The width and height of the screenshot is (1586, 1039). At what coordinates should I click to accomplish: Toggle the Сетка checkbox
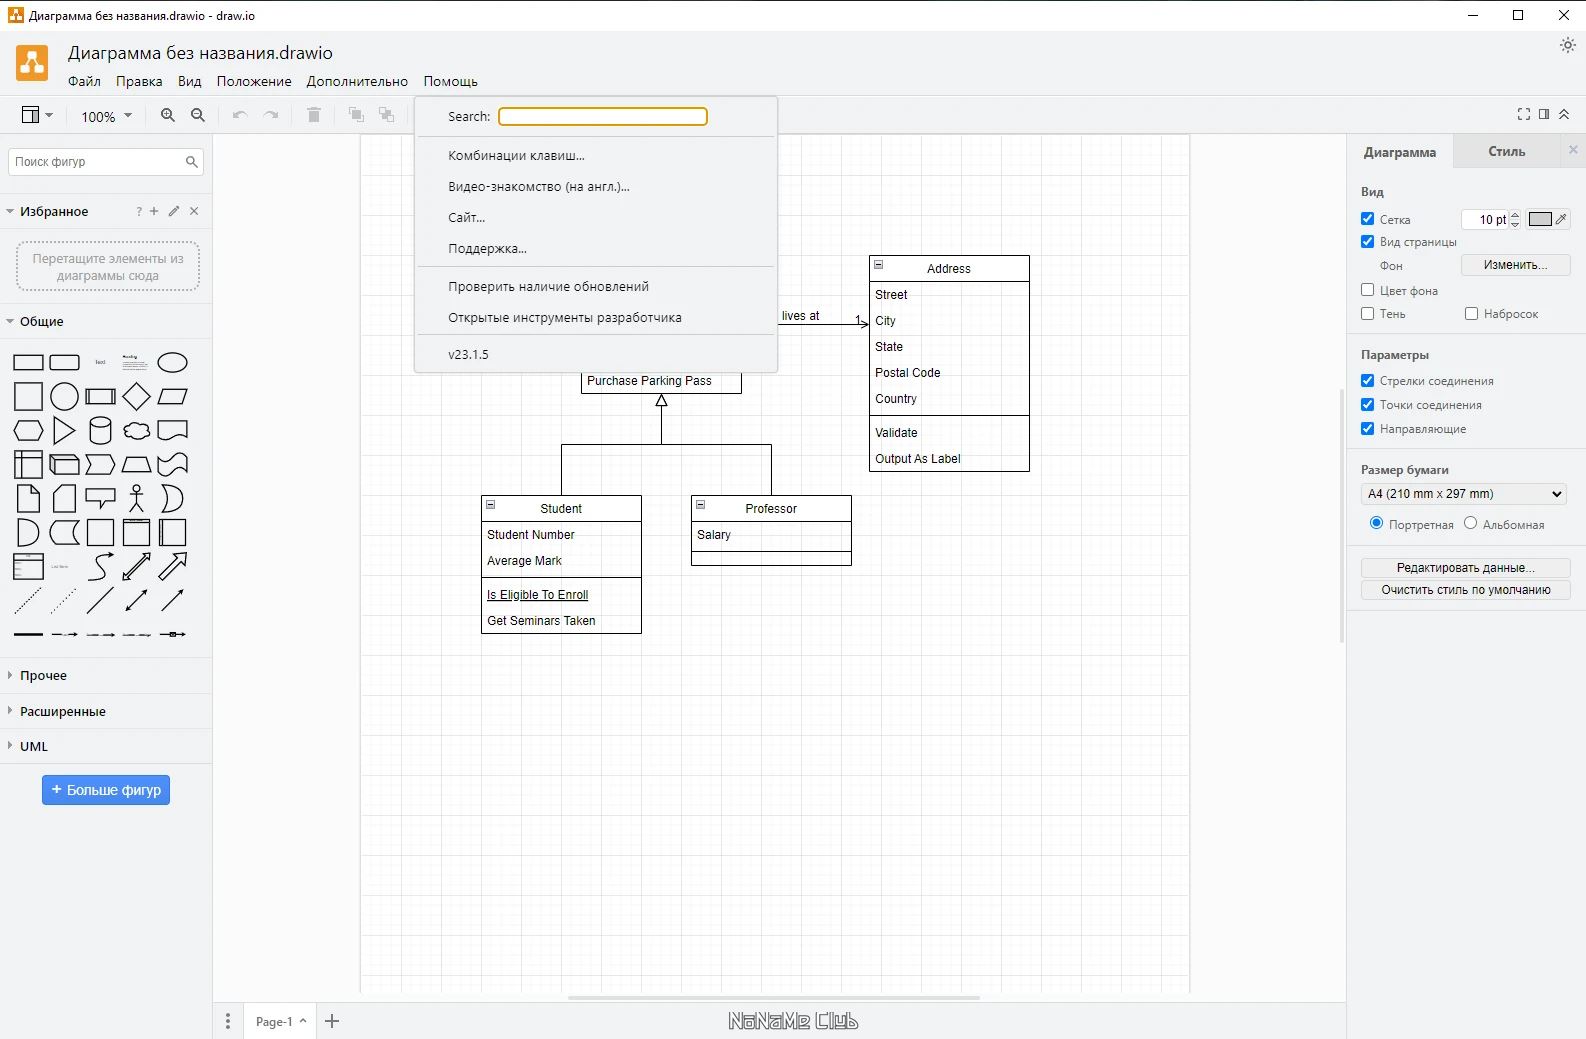point(1367,218)
